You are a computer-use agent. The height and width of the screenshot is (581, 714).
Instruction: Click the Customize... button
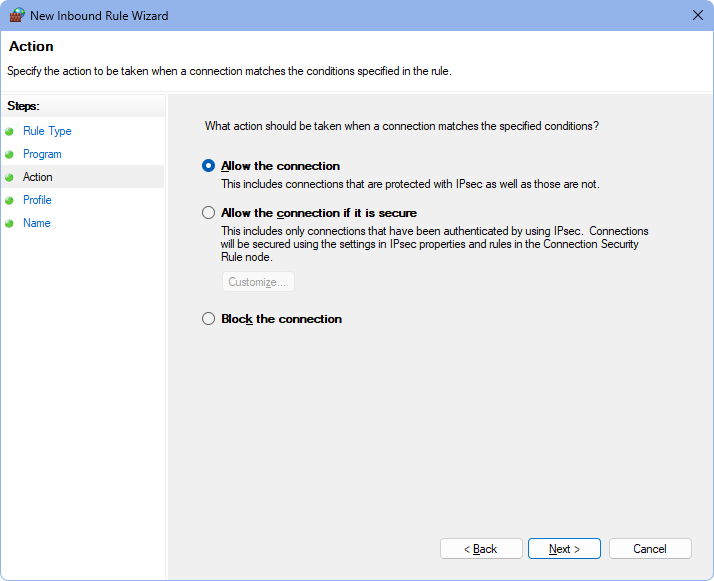(x=258, y=282)
